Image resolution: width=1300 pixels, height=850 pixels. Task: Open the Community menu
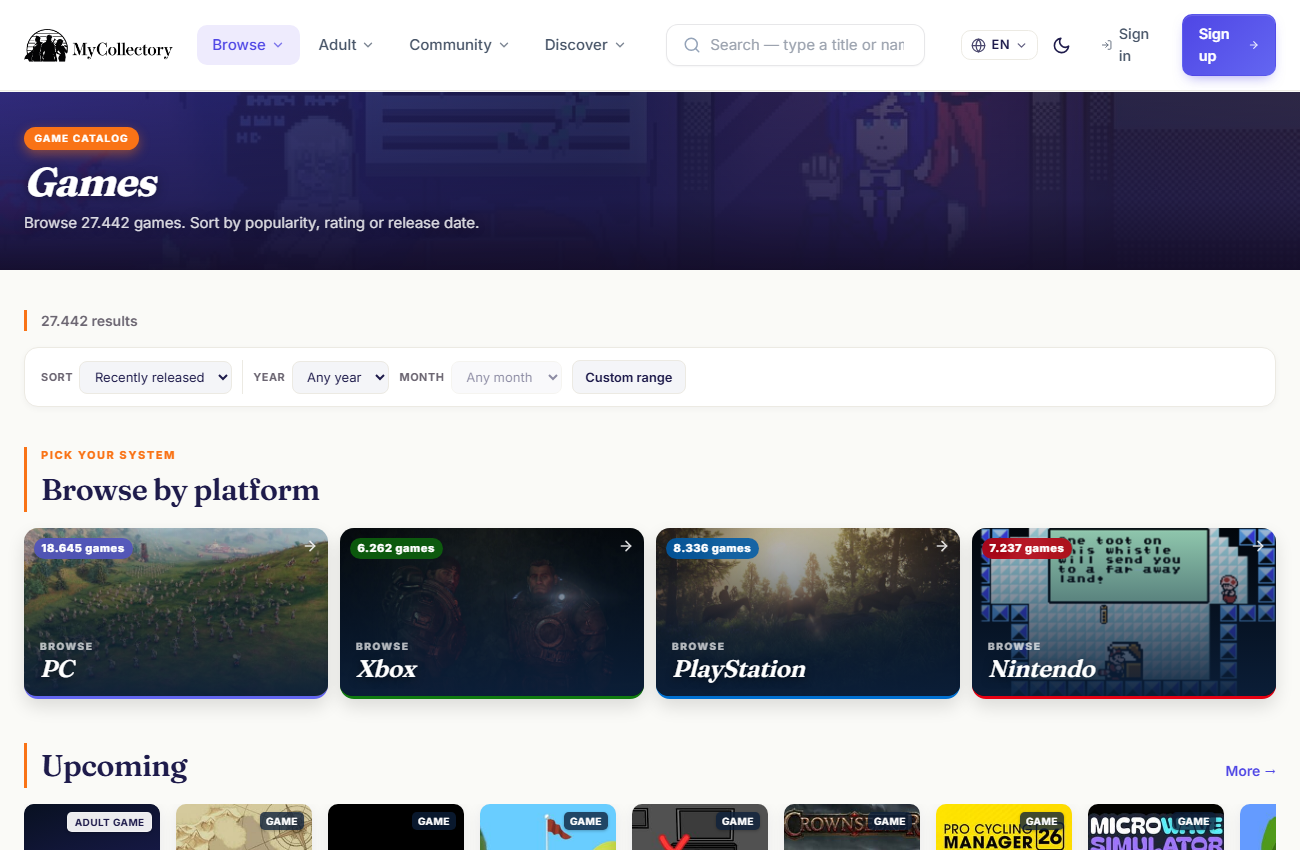tap(459, 45)
